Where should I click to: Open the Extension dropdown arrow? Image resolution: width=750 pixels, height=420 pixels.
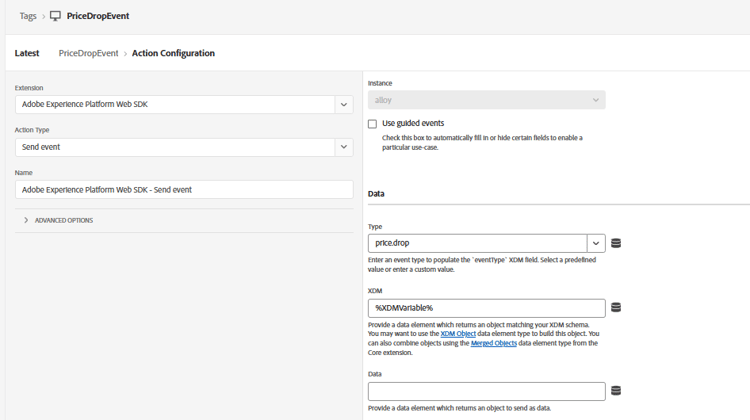click(x=344, y=105)
